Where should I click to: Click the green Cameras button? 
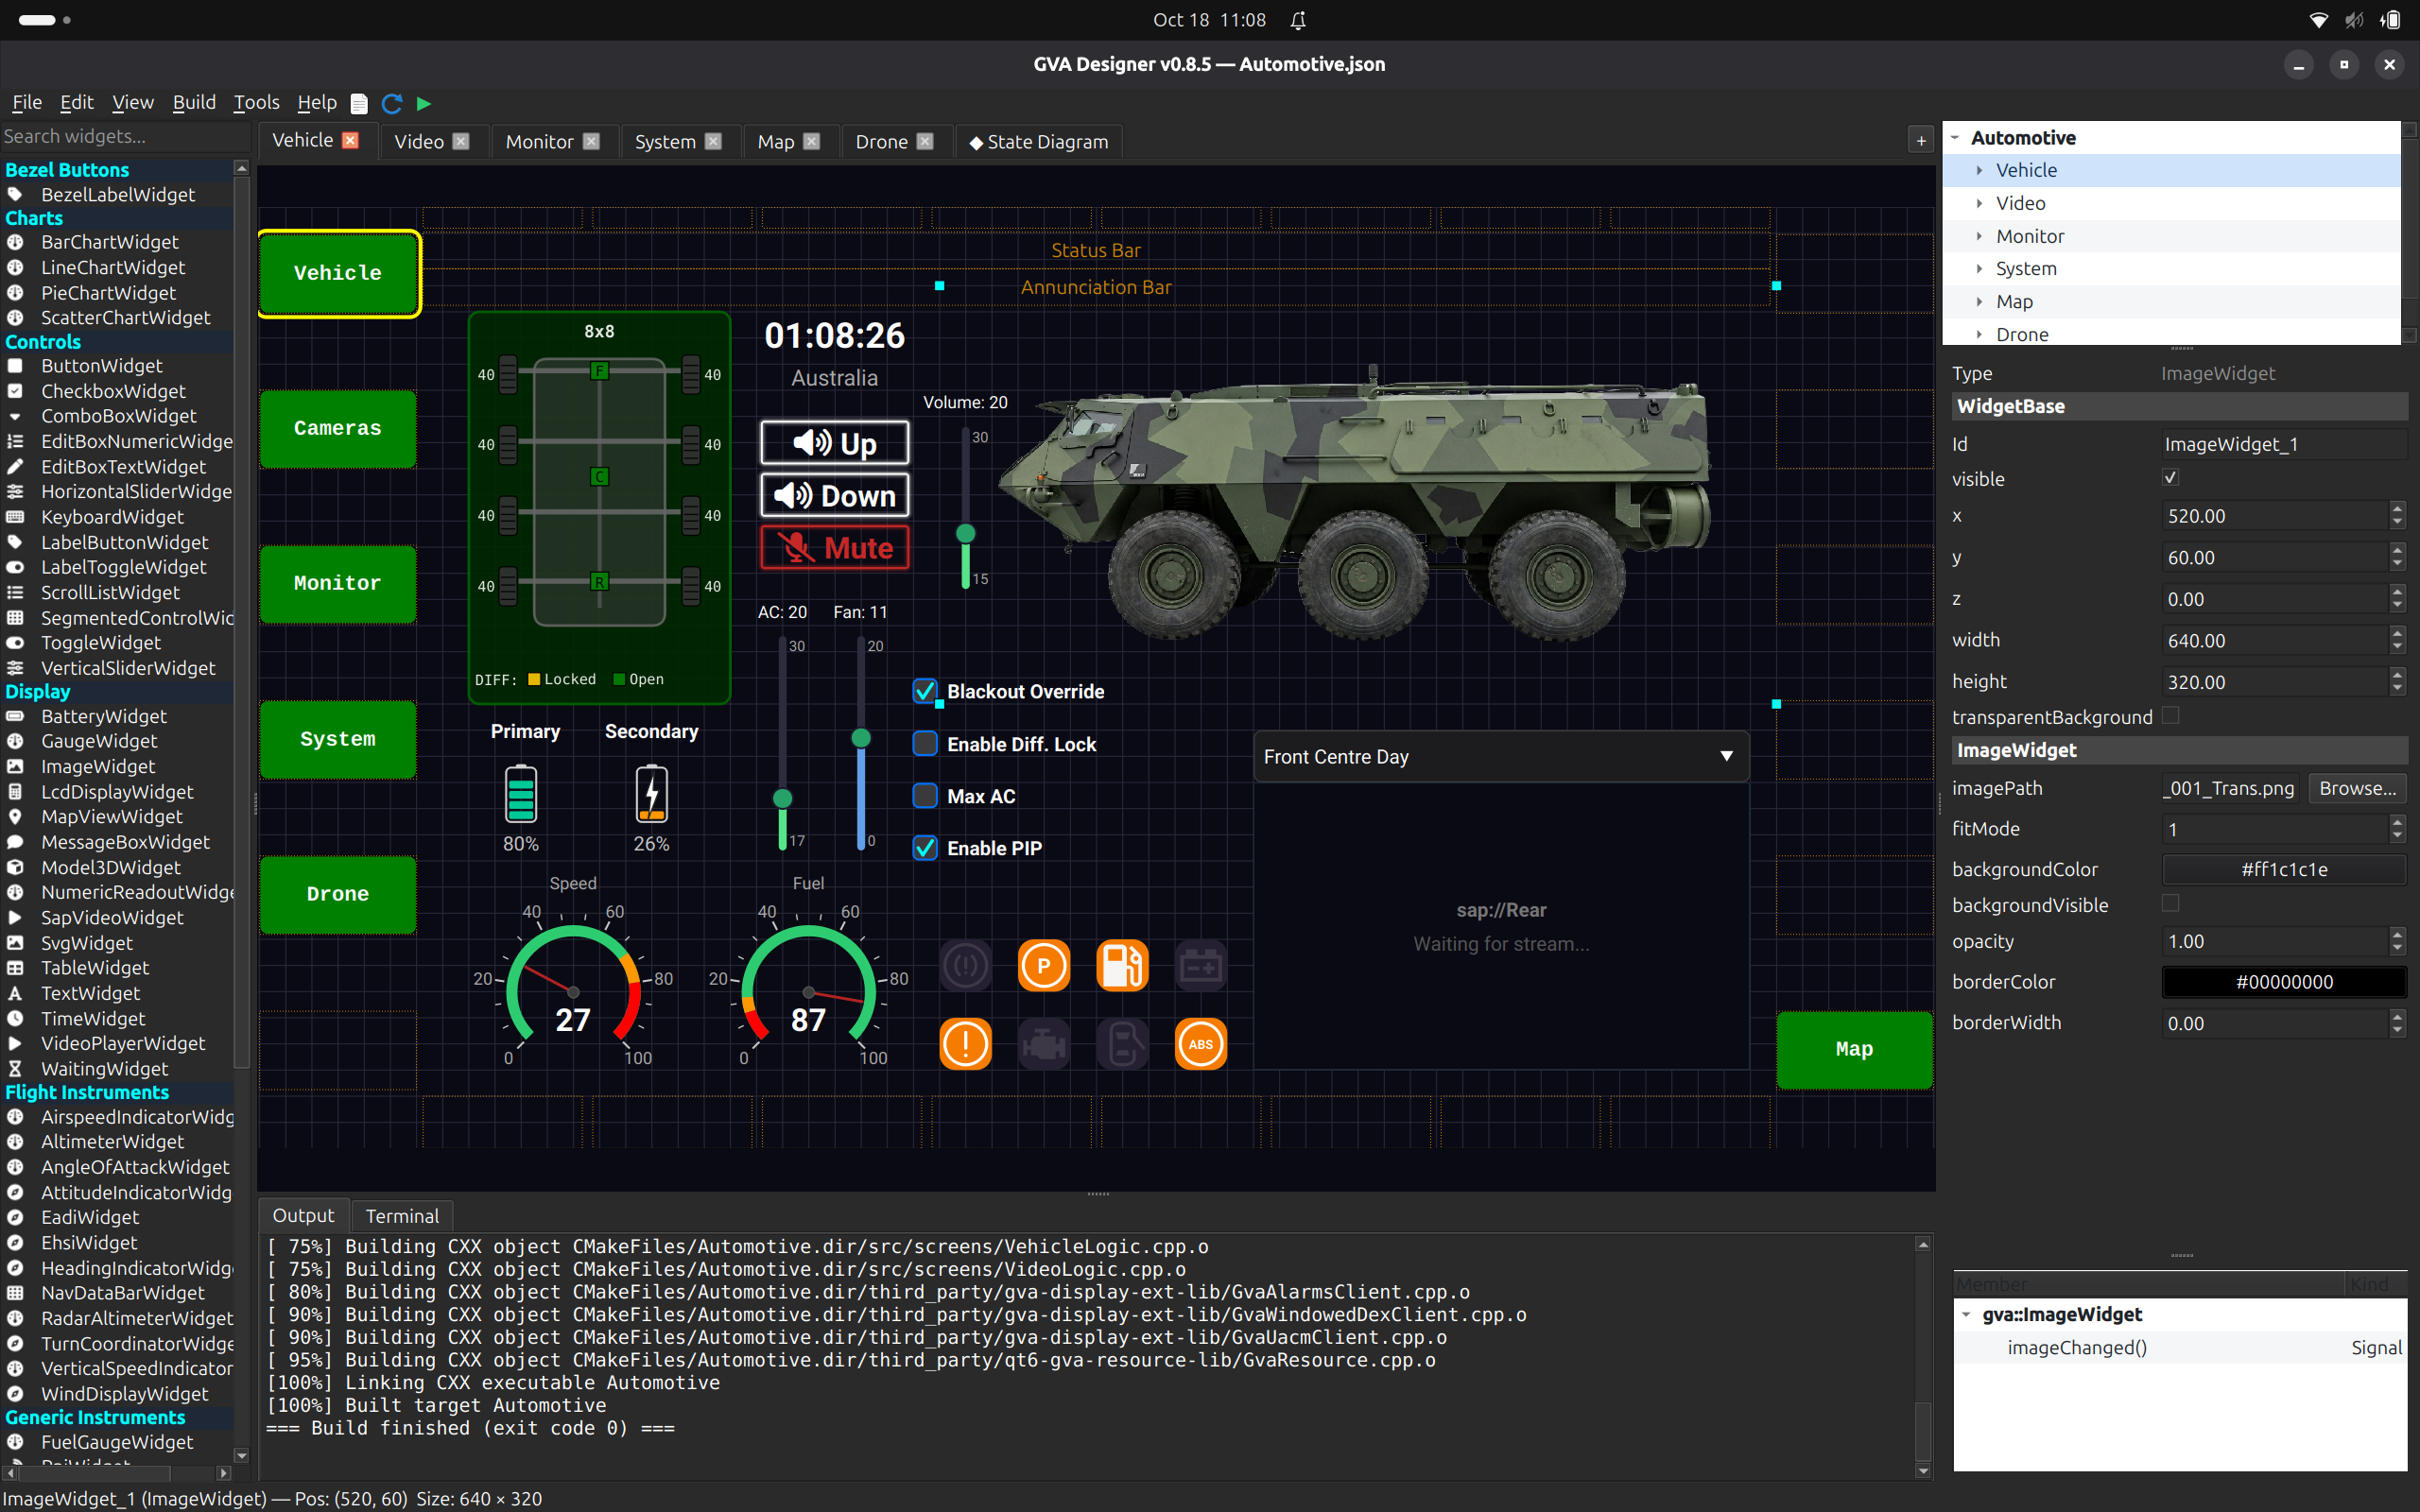338,428
